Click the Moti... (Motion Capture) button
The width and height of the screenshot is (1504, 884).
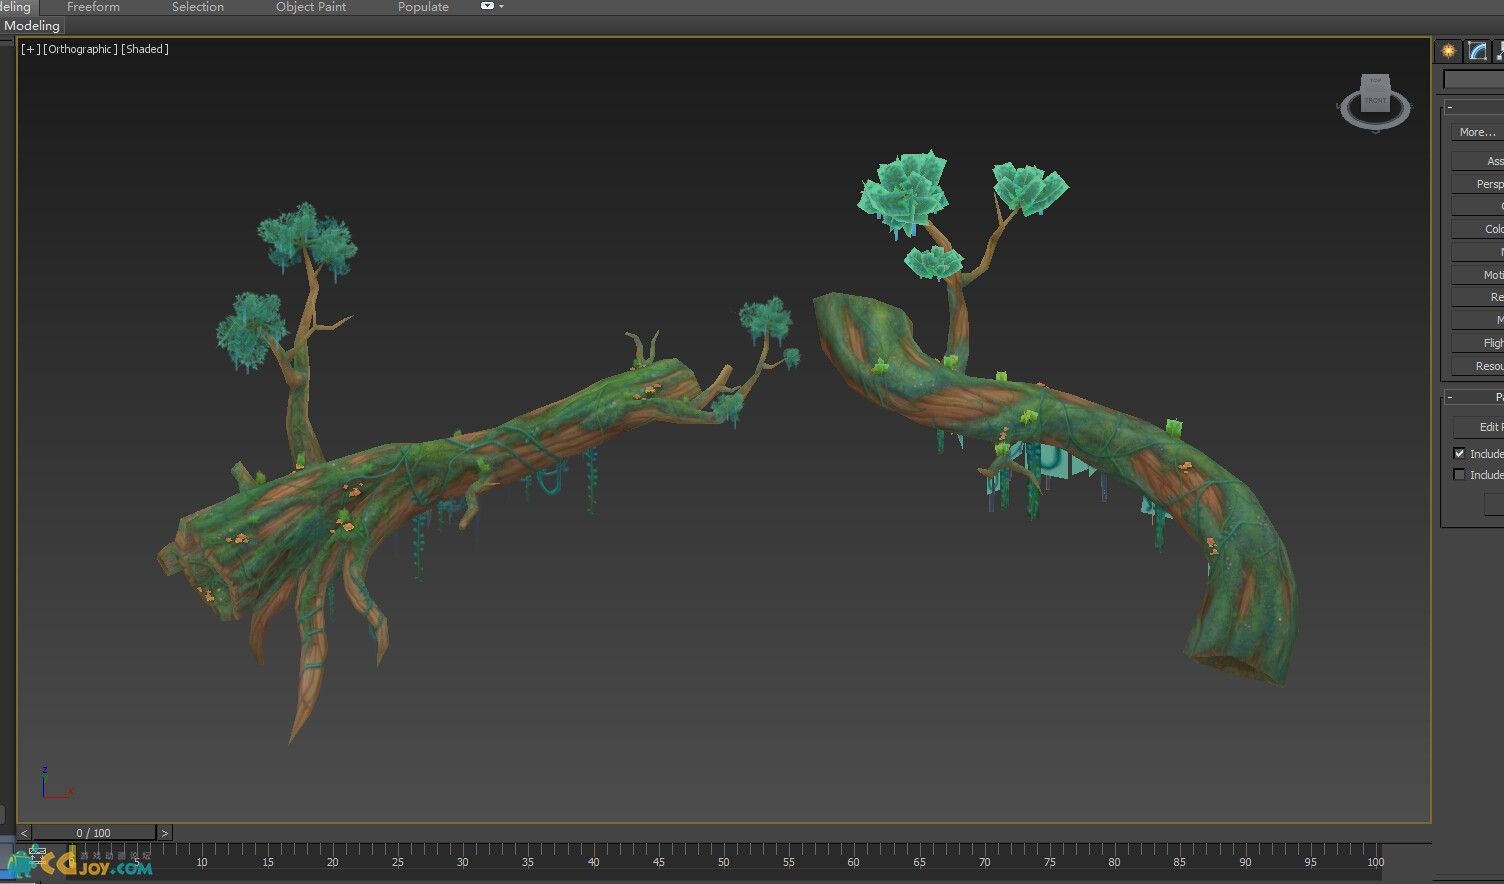[1478, 275]
